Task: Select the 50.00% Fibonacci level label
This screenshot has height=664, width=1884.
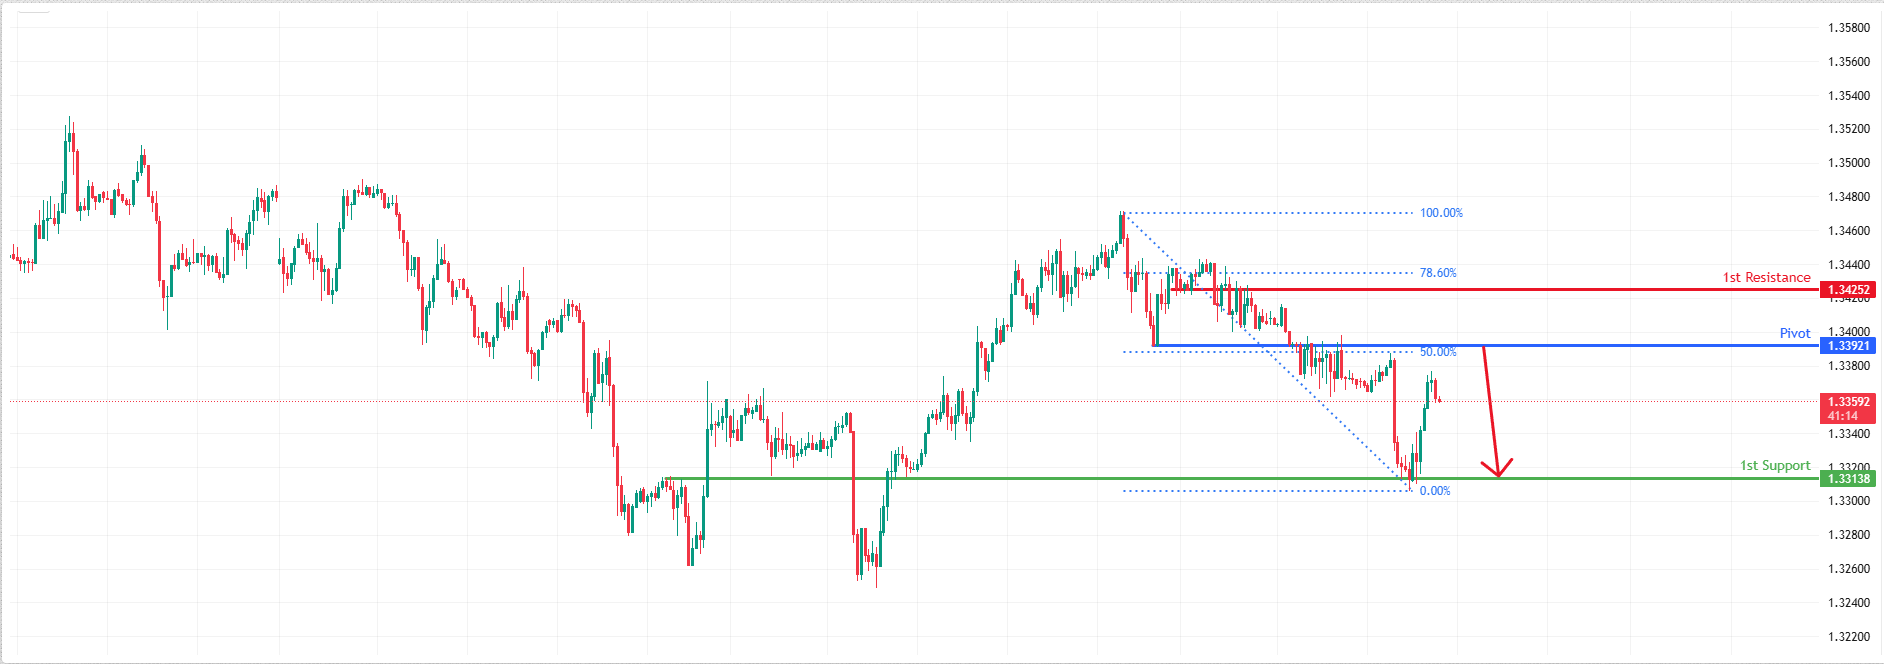Action: 1438,352
